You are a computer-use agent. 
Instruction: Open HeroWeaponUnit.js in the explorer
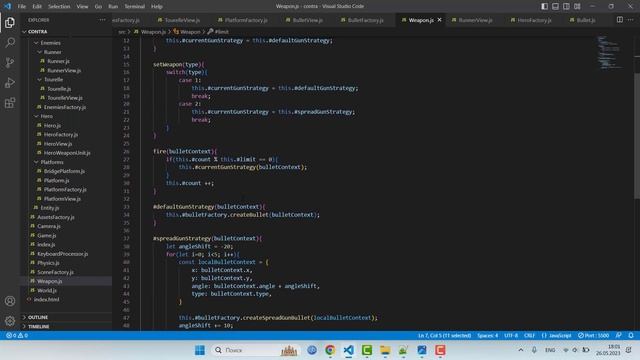[67, 153]
